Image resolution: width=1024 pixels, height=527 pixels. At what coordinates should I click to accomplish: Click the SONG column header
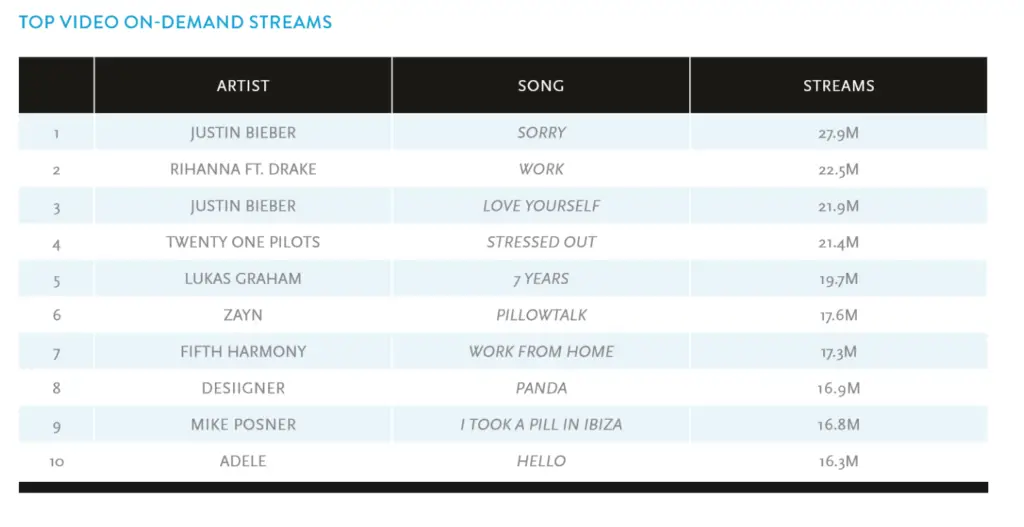541,86
